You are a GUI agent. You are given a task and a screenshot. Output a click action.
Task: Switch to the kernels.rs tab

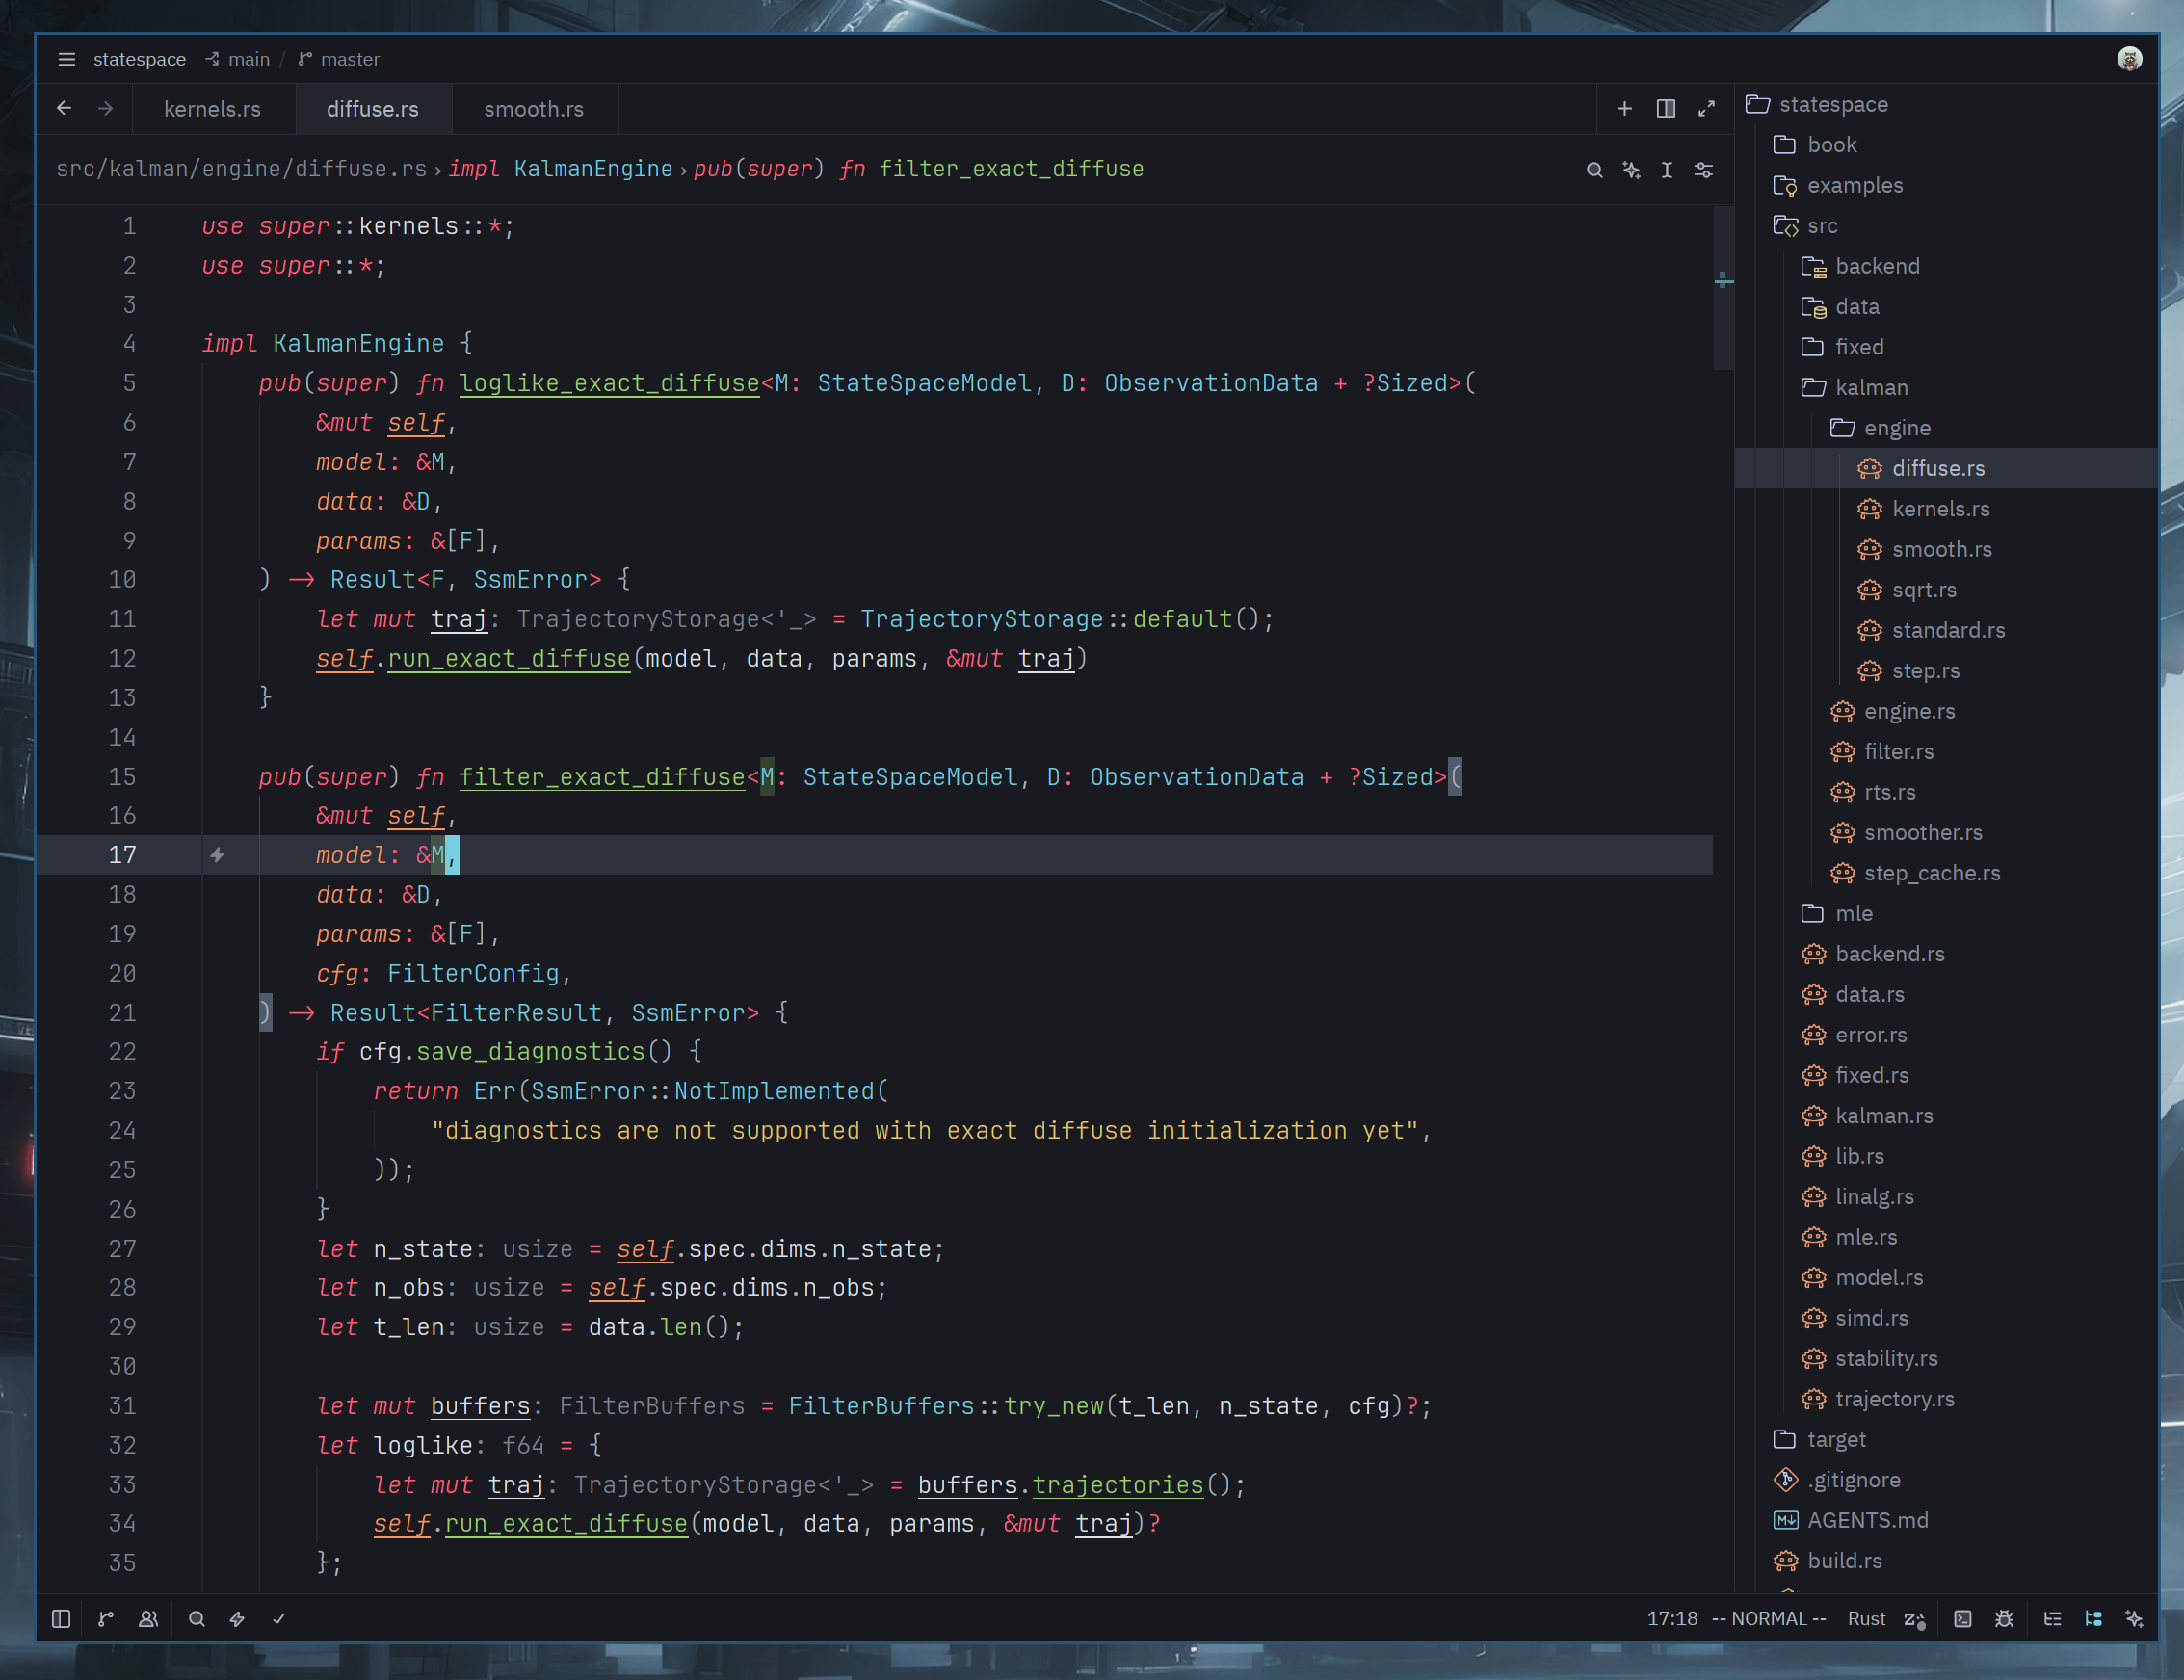212,109
